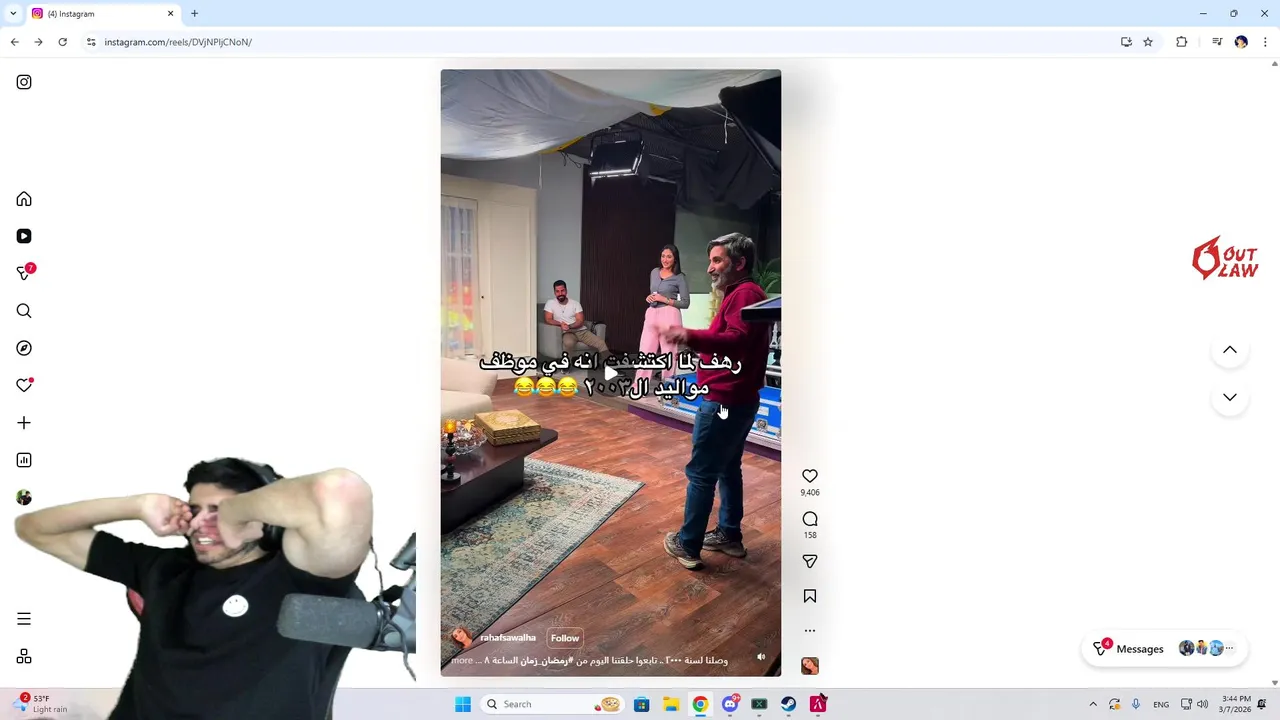Open the Chrome profile avatar
The width and height of the screenshot is (1280, 720).
pos(1241,42)
